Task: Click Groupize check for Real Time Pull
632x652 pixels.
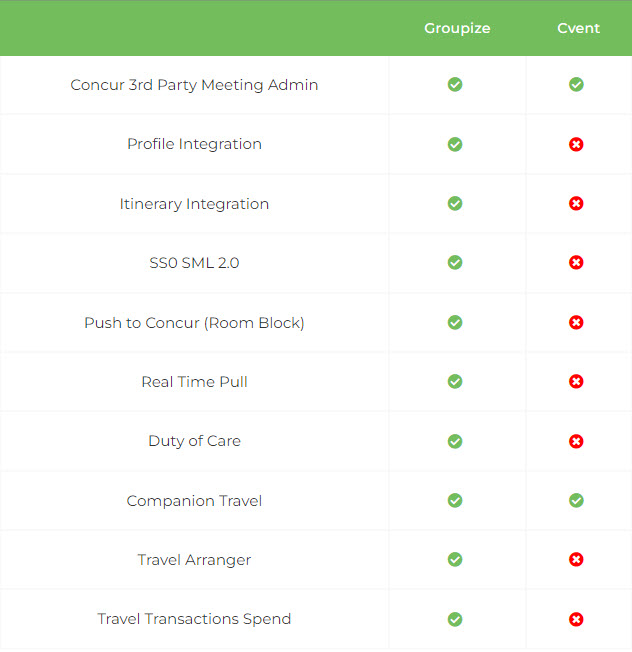Action: pos(455,382)
